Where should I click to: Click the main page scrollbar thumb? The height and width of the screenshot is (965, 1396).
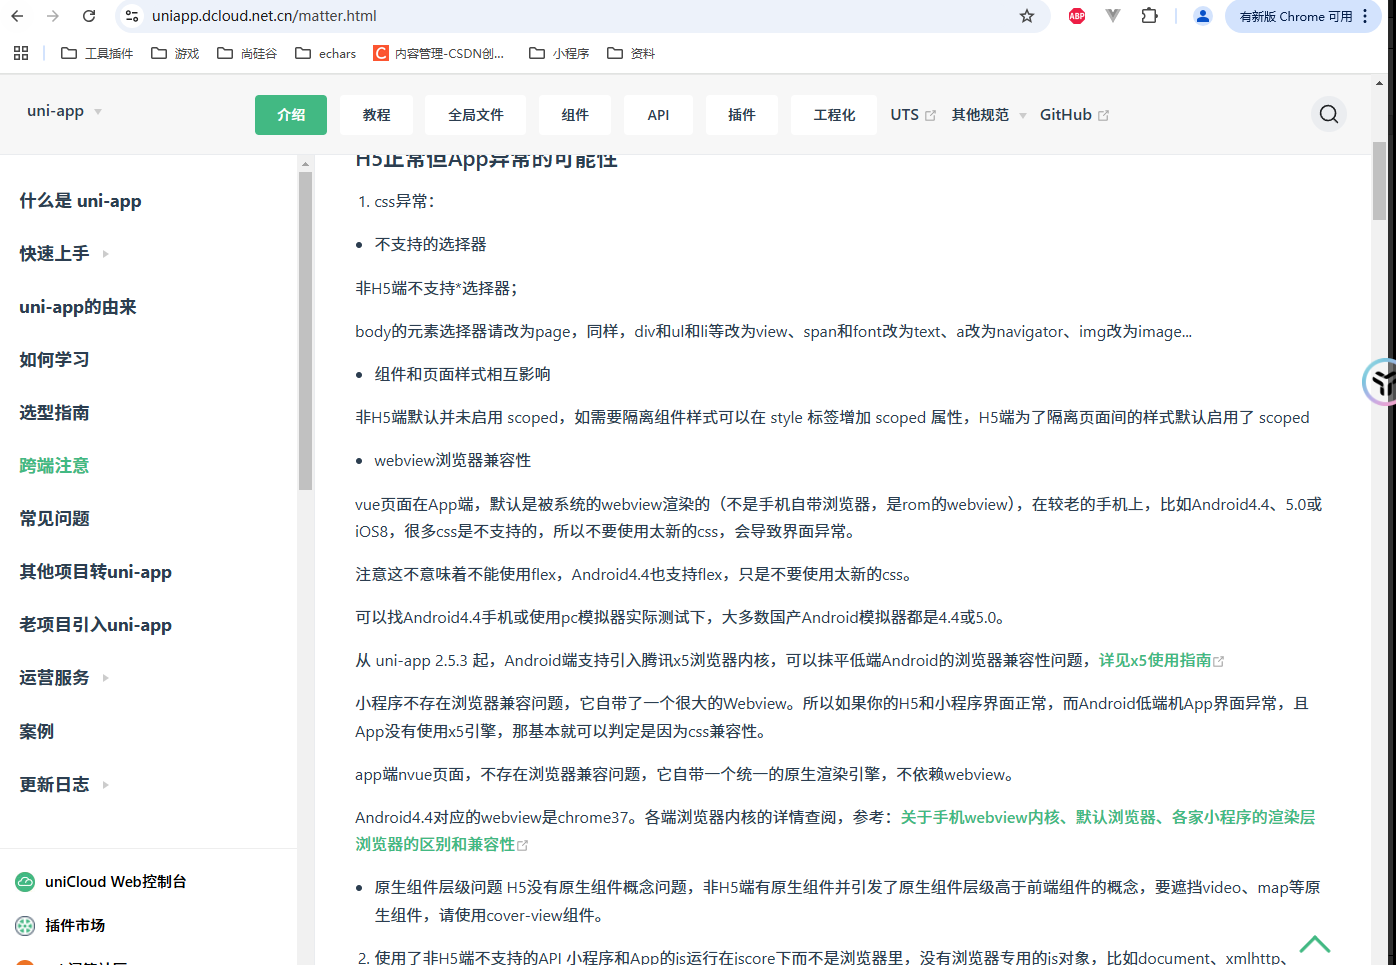tap(1379, 180)
